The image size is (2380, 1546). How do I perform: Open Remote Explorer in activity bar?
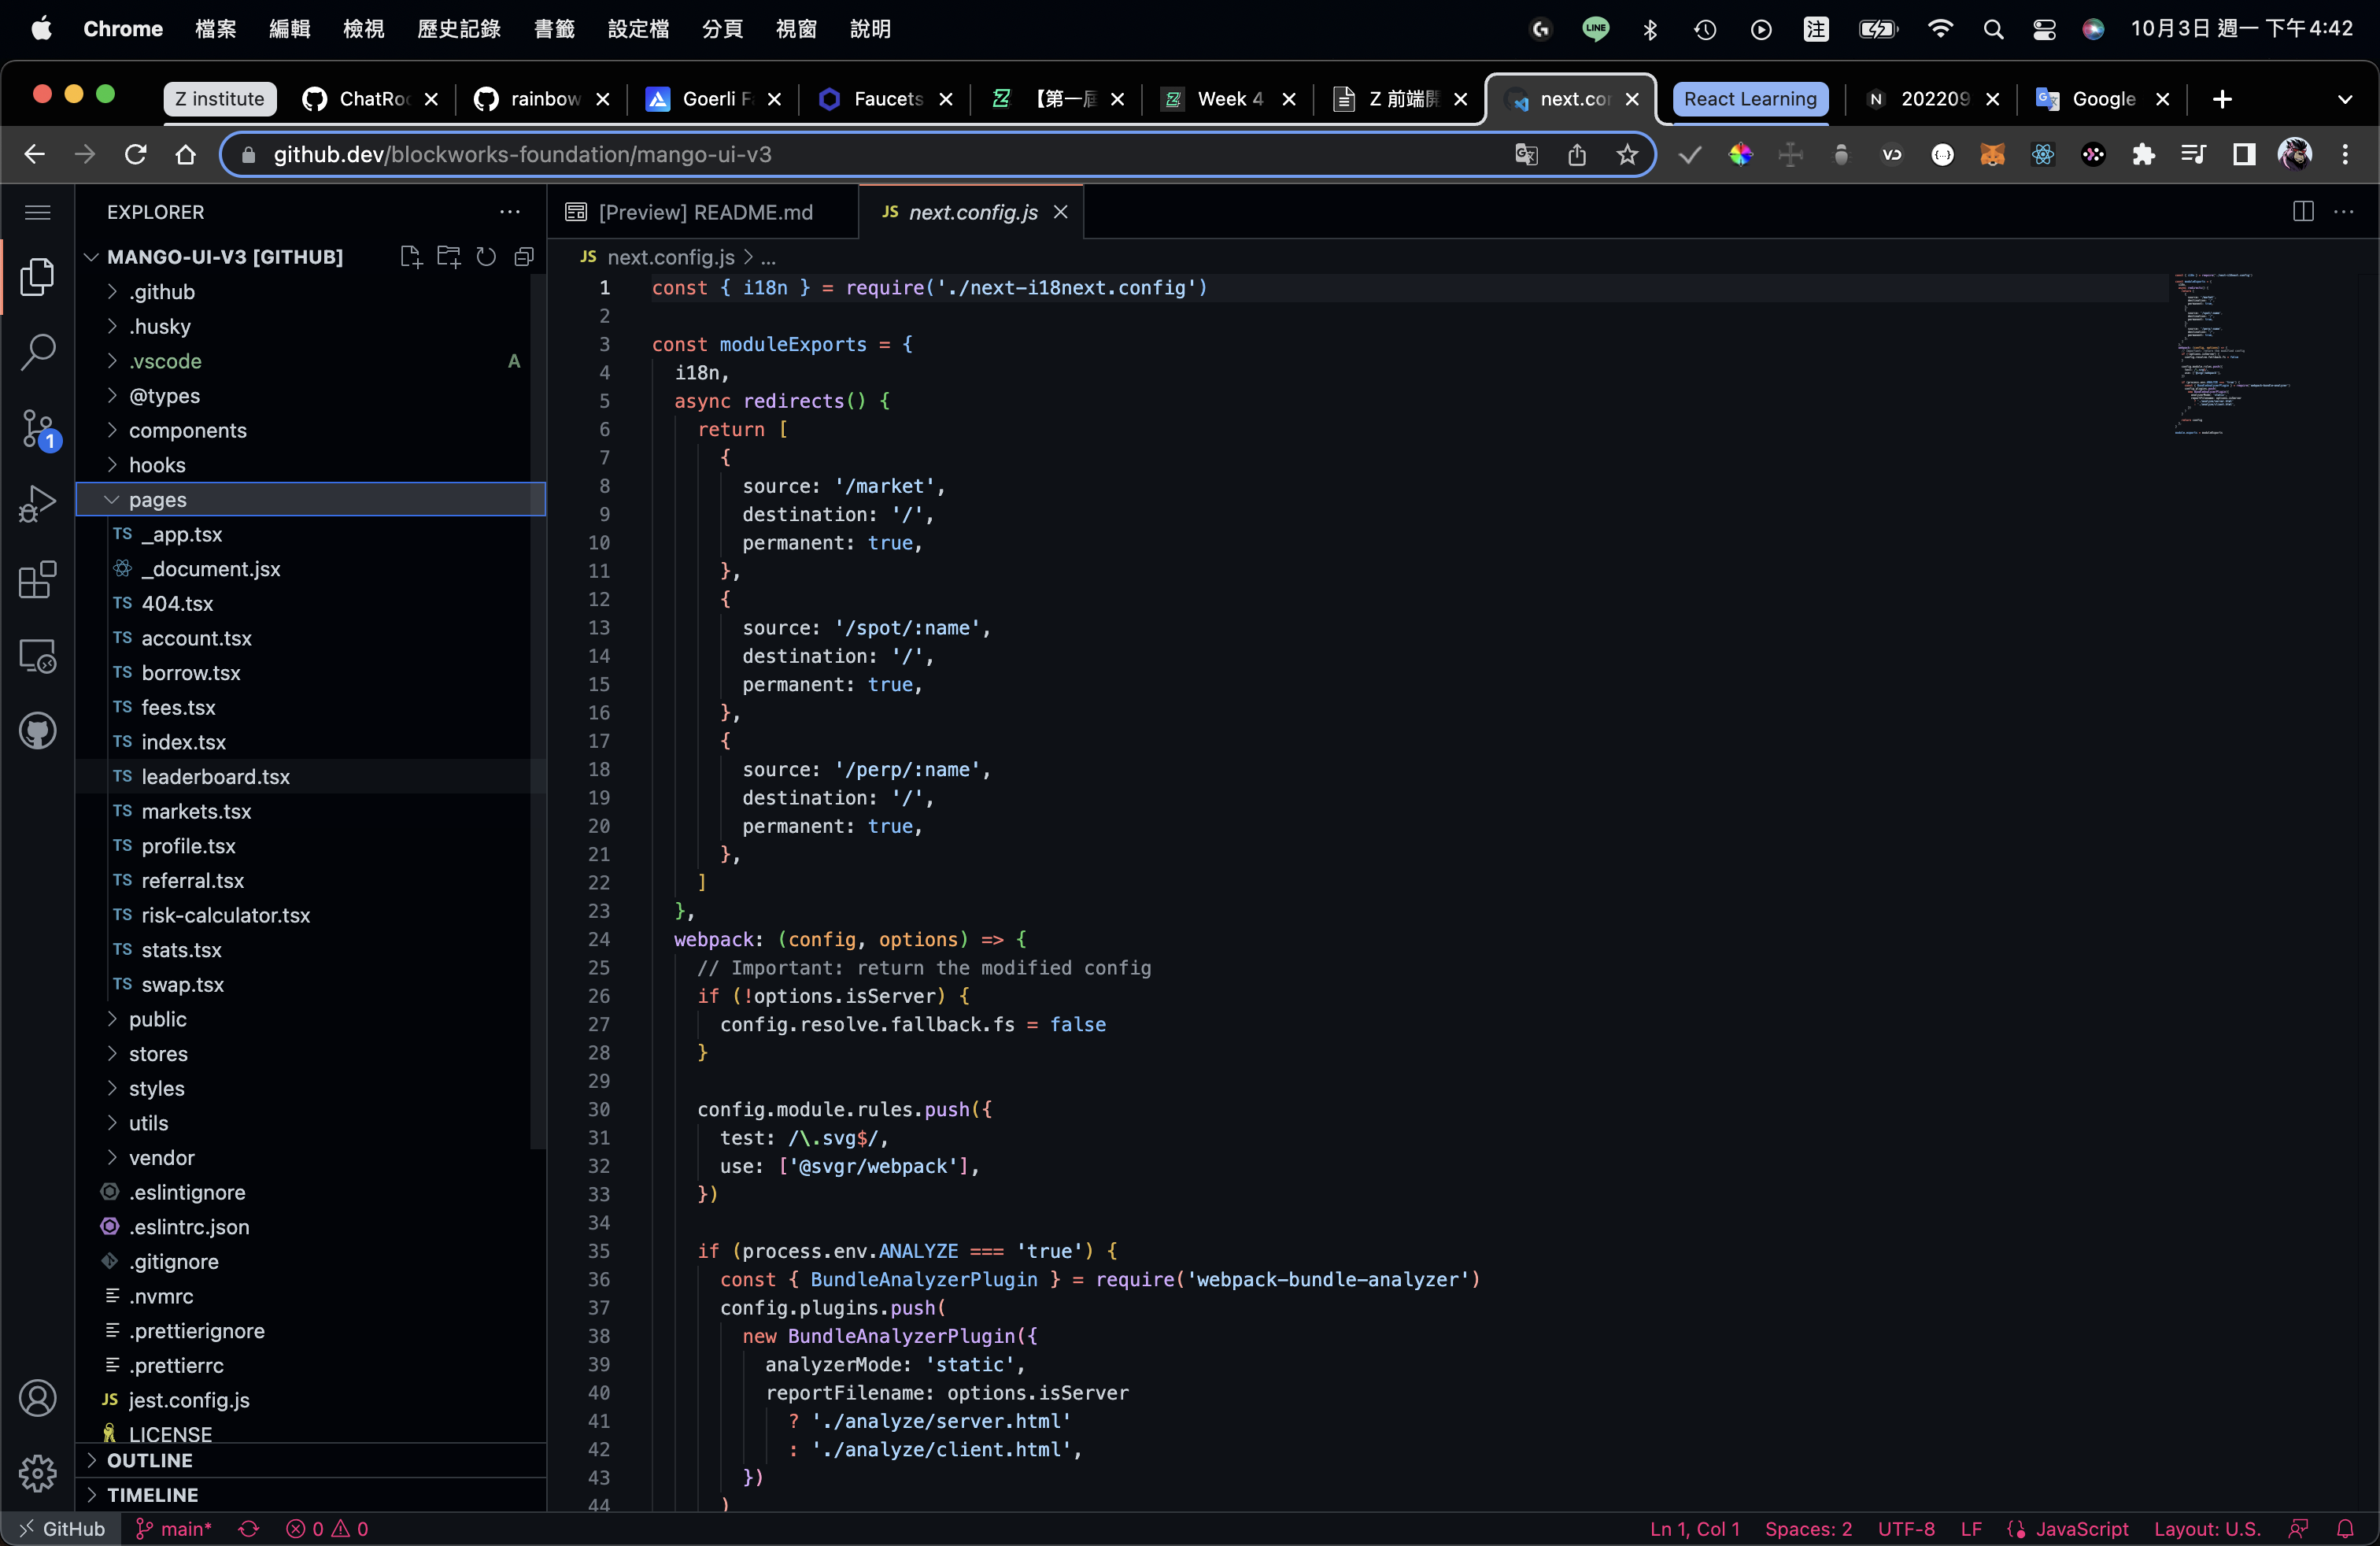pos(37,656)
